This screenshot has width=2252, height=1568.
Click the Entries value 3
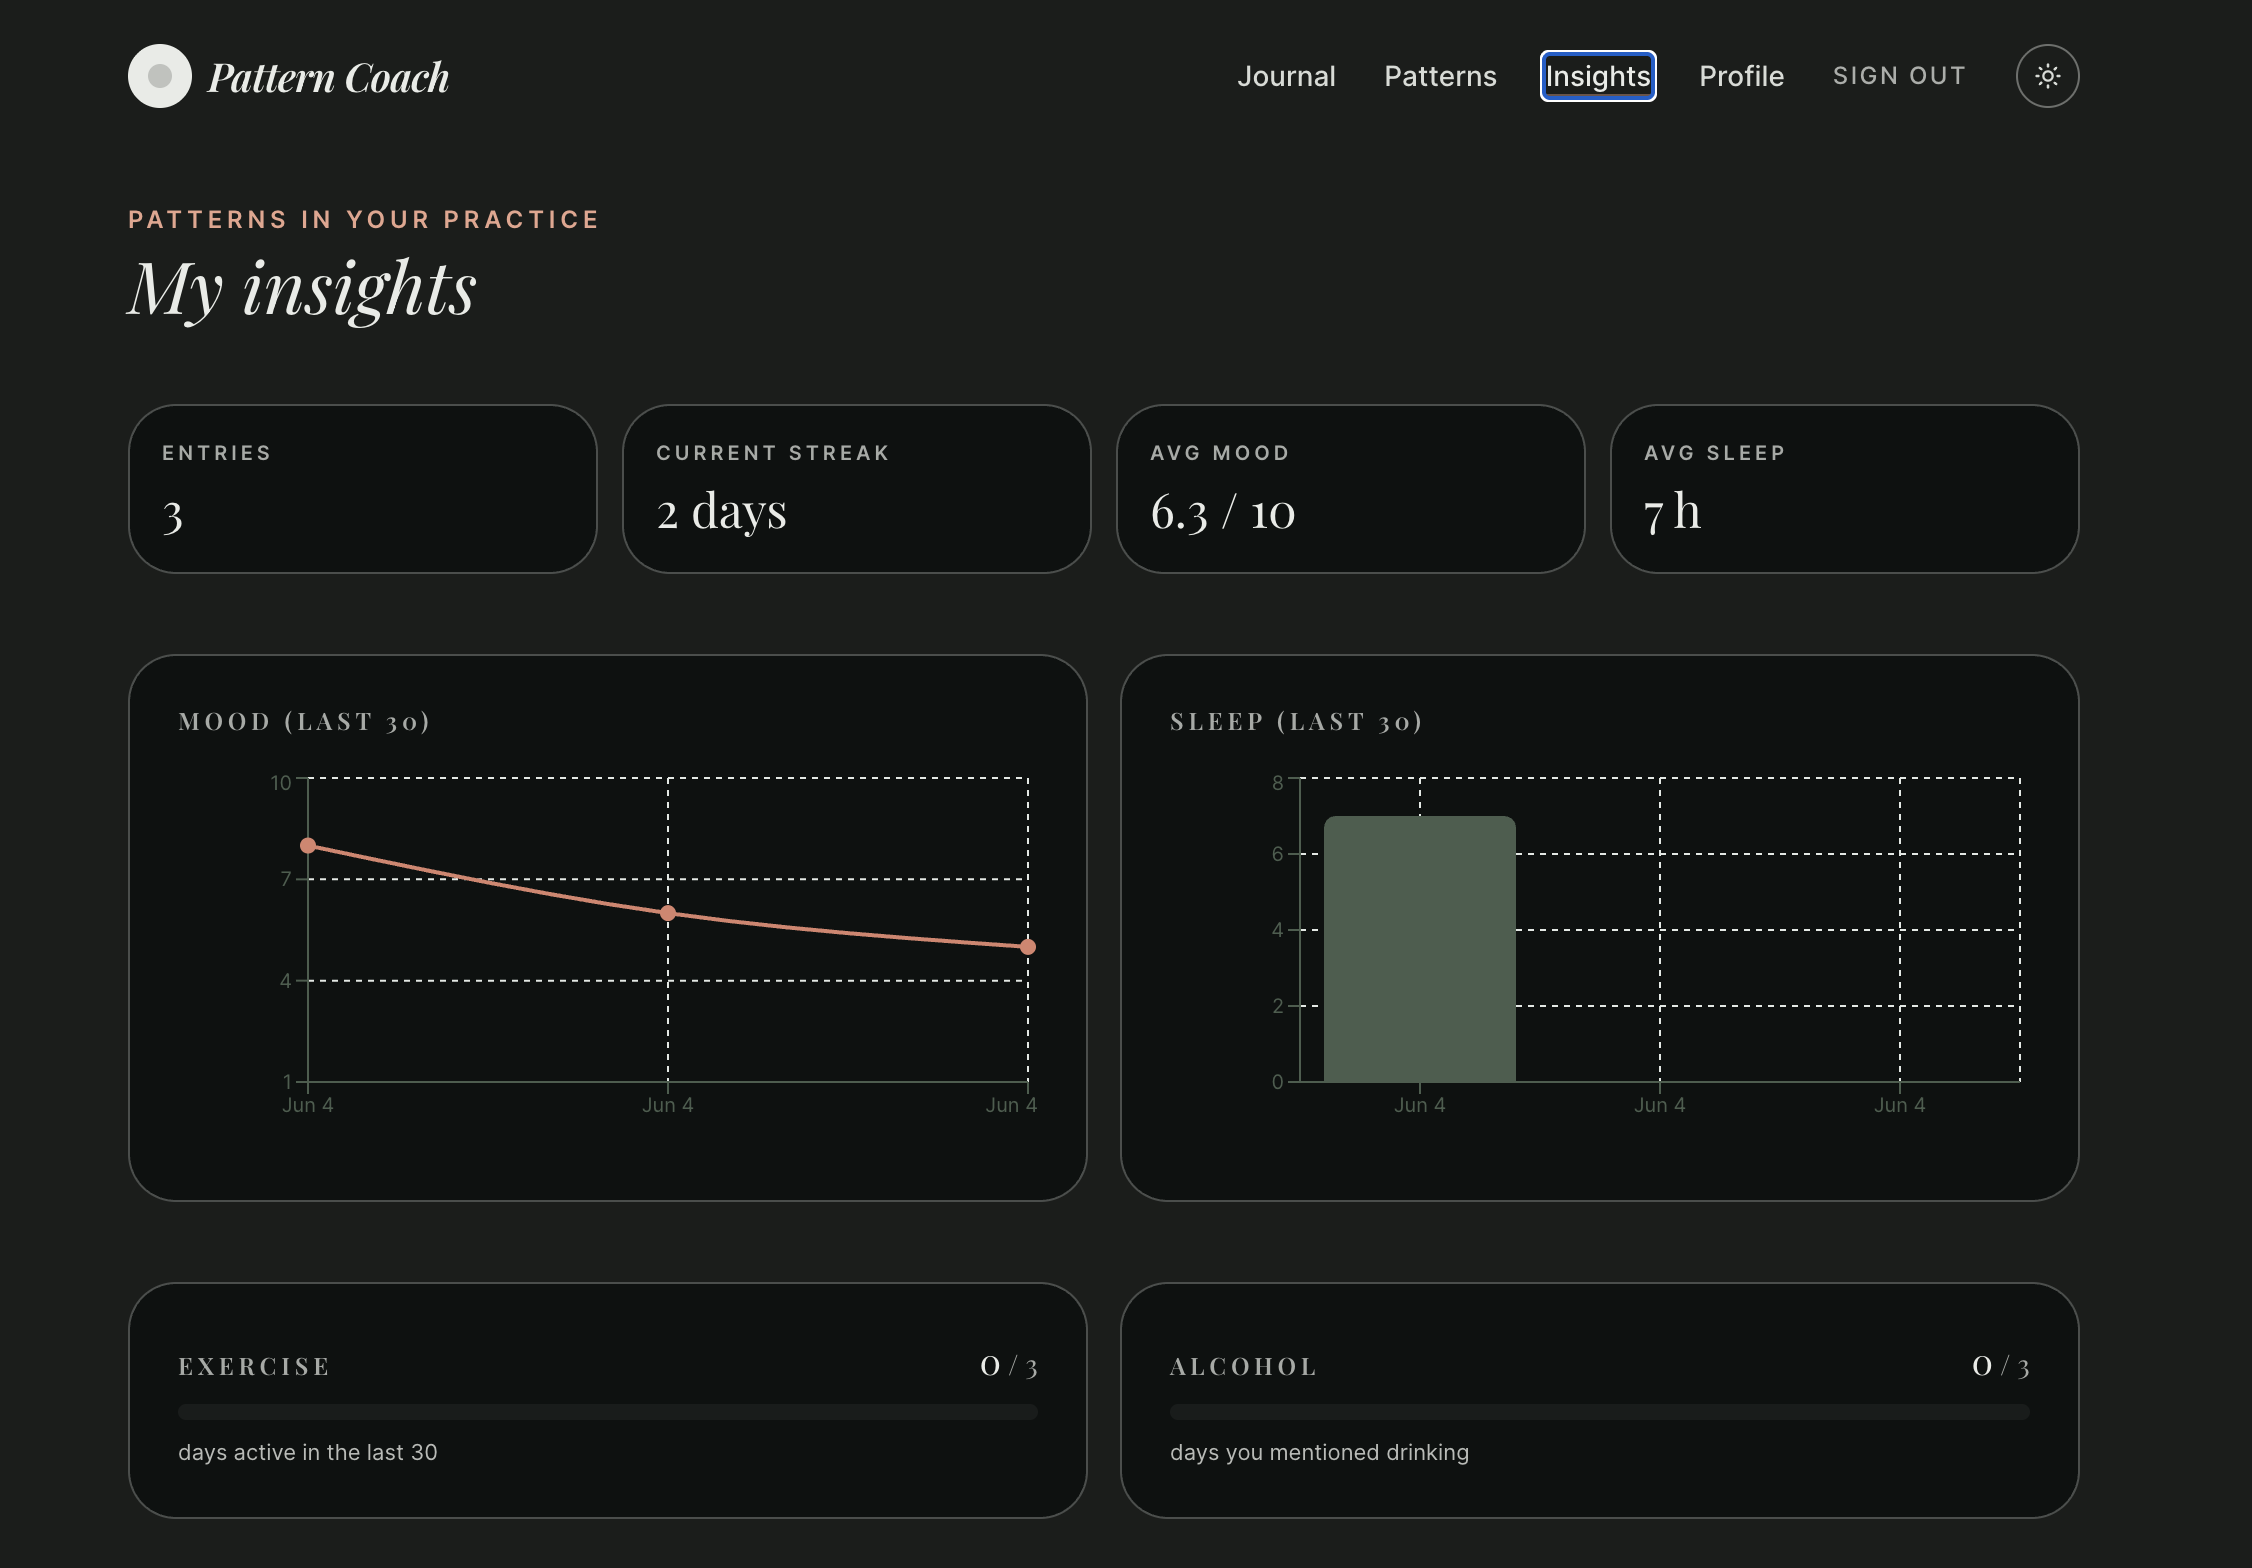click(x=173, y=516)
